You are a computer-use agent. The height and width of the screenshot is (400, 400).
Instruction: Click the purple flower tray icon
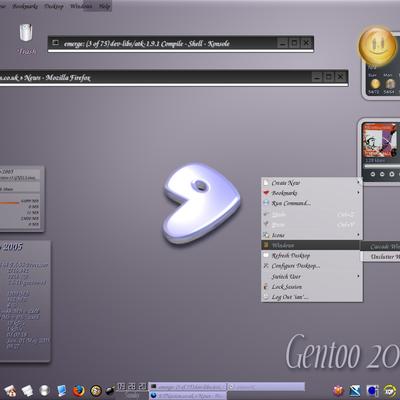click(x=338, y=390)
